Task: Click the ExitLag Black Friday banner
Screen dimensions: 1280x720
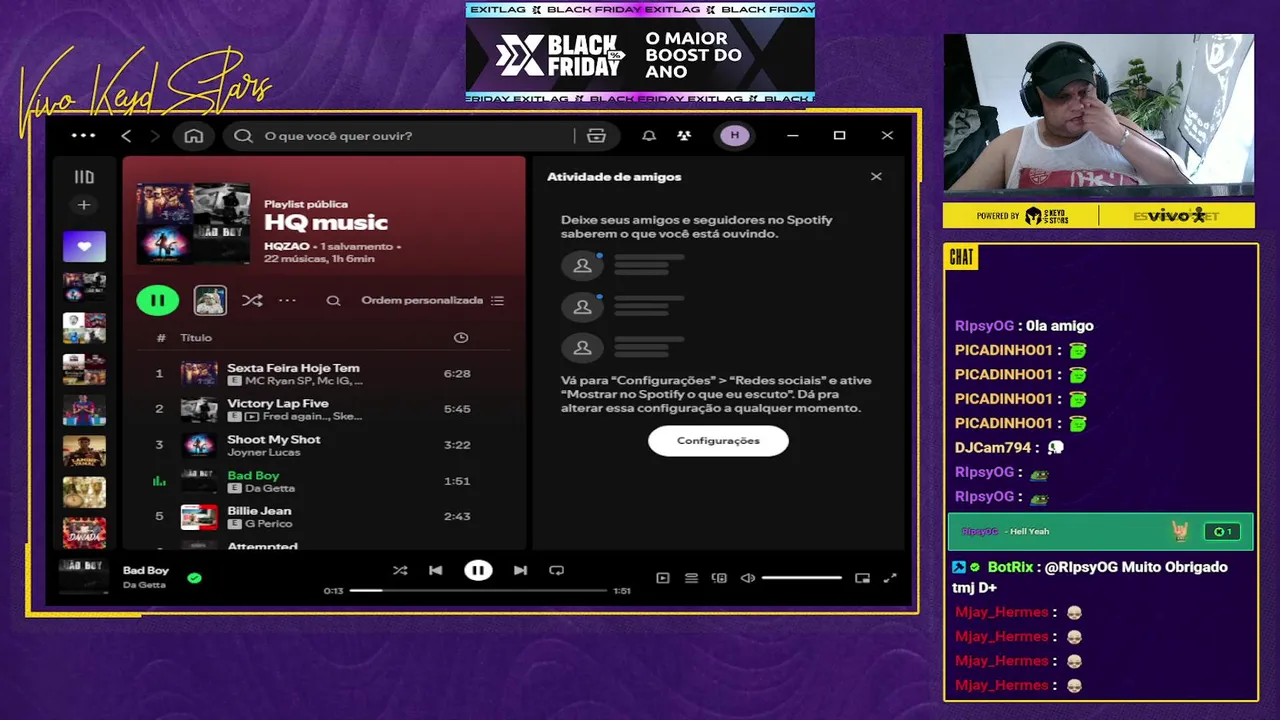Action: (x=640, y=54)
